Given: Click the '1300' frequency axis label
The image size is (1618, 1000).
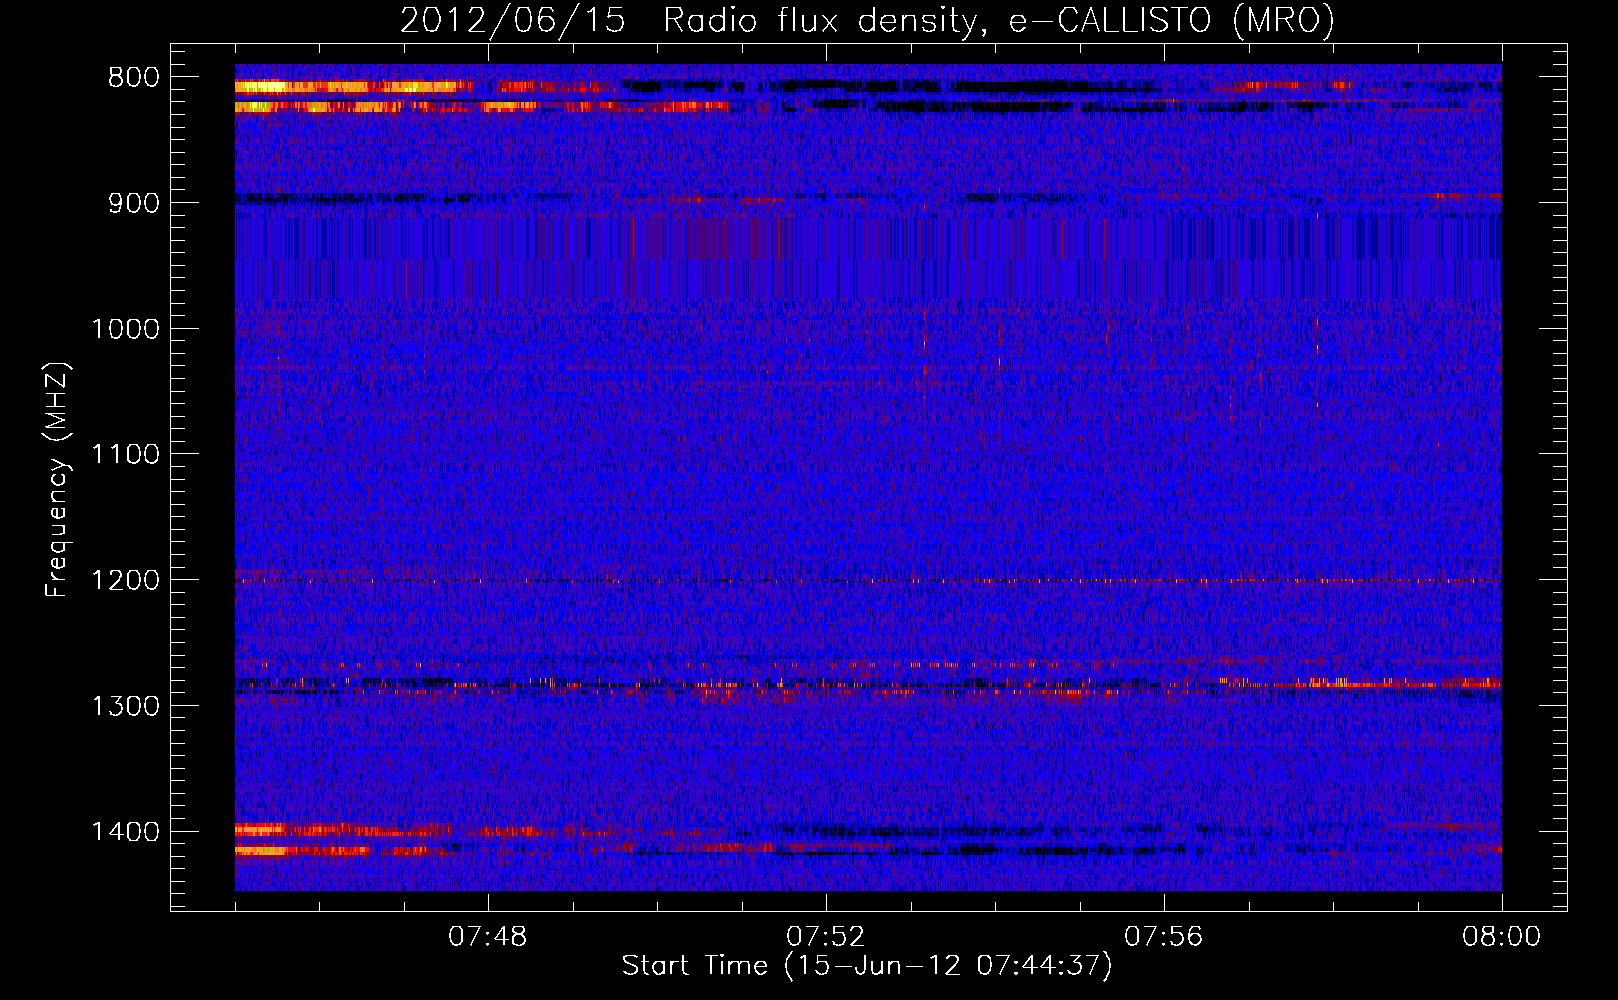Looking at the screenshot, I should coord(125,706).
